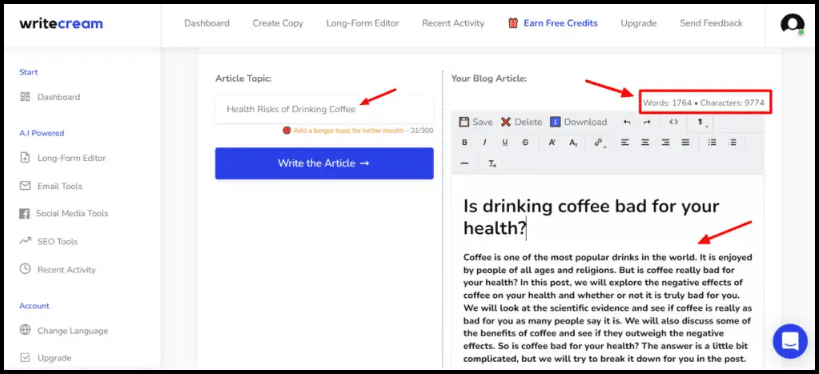Open Recent Activity in the sidebar
The height and width of the screenshot is (374, 819).
[x=58, y=270]
